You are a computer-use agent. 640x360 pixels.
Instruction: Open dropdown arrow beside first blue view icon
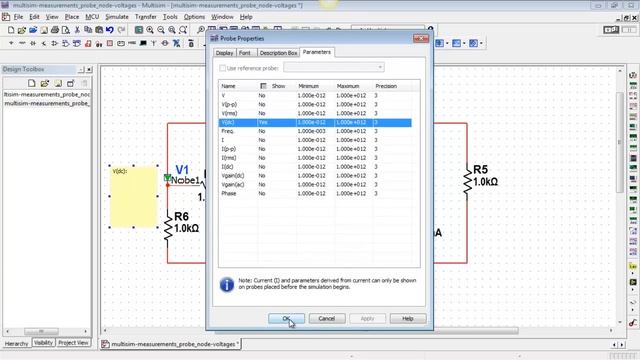[447, 43]
